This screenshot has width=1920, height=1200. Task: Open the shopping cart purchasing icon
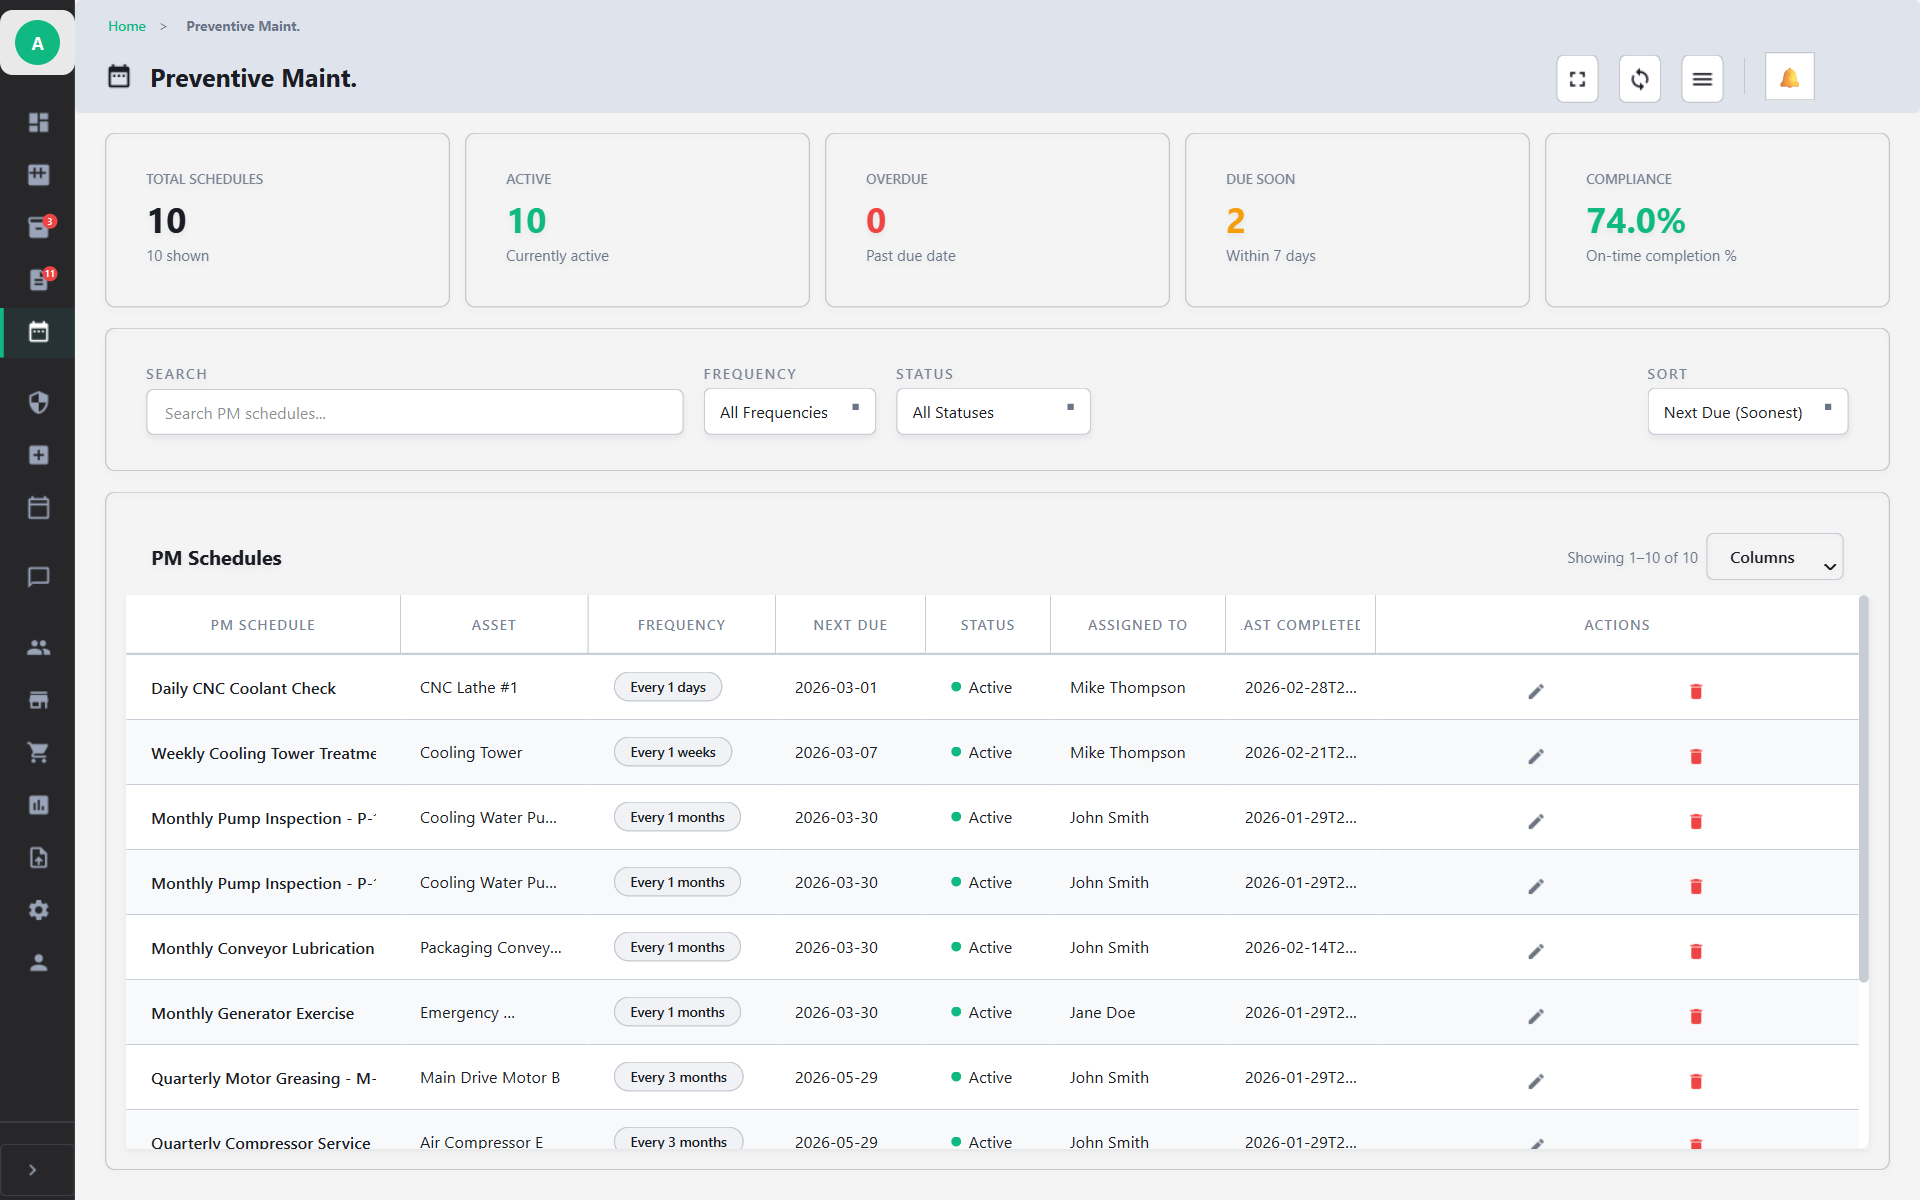pos(38,751)
